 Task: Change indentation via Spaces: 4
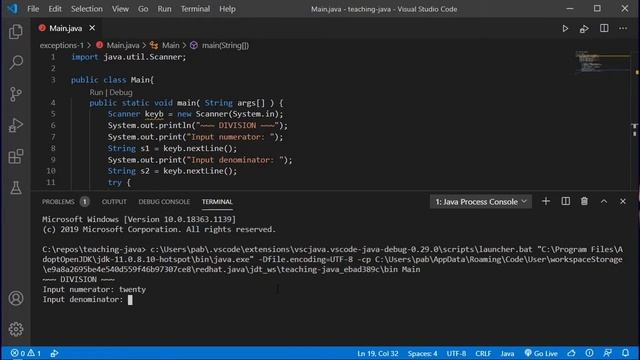pyautogui.click(x=422, y=353)
